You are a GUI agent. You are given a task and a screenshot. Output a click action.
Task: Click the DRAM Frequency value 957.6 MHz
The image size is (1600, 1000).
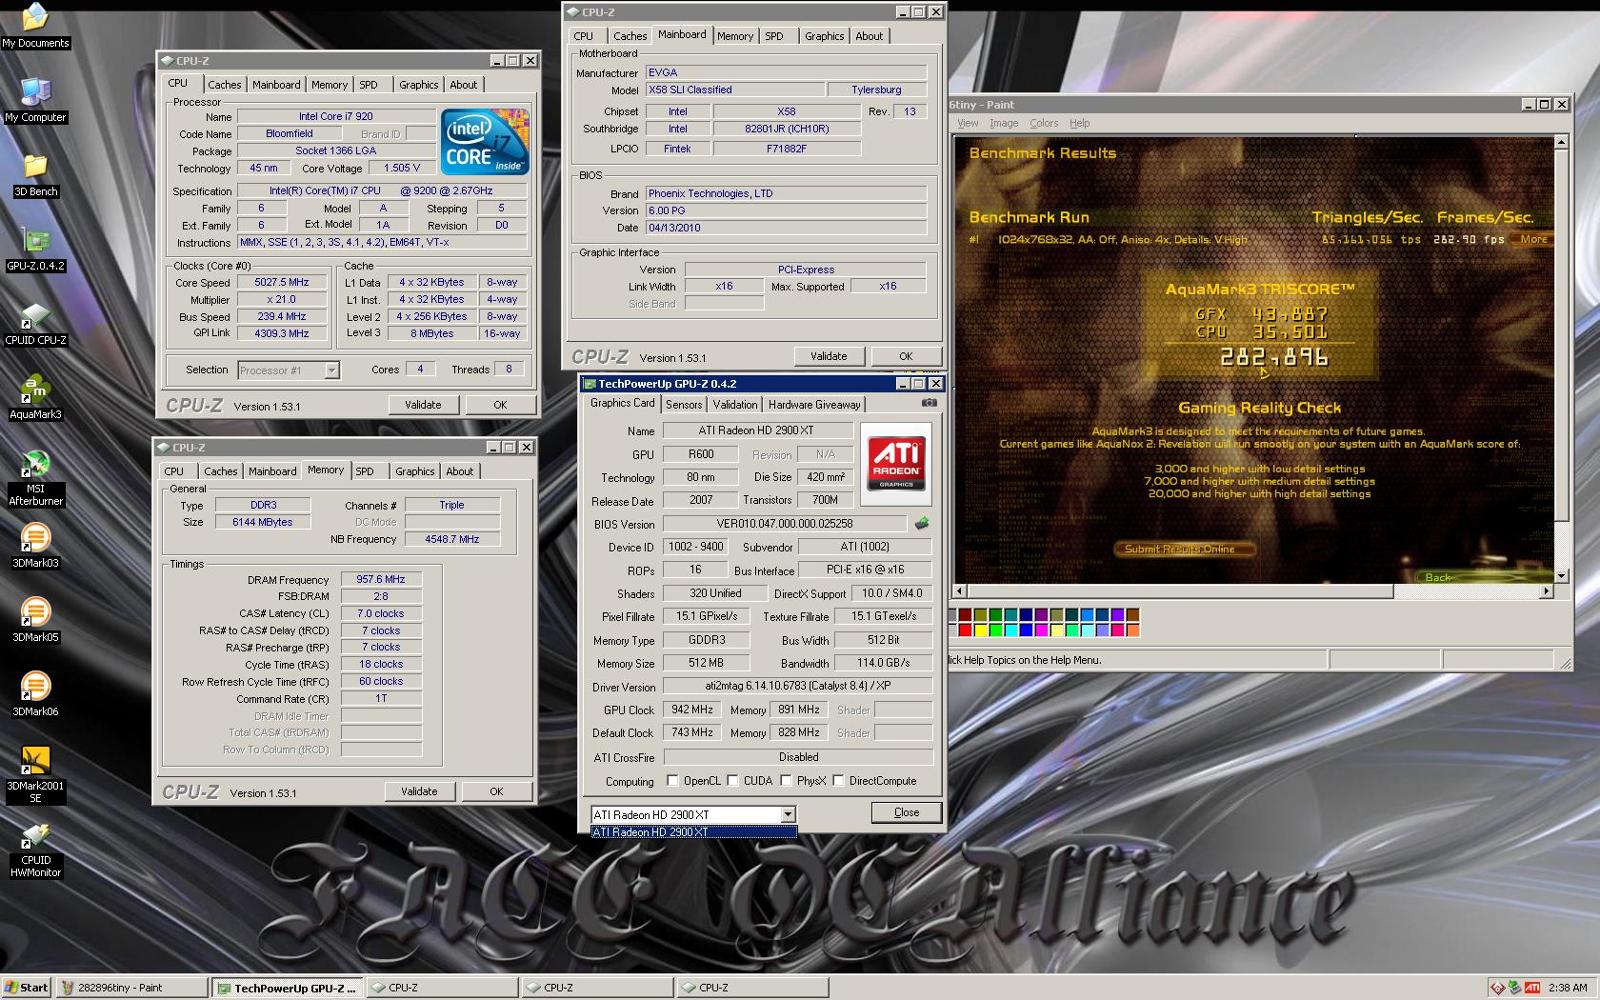(x=381, y=580)
